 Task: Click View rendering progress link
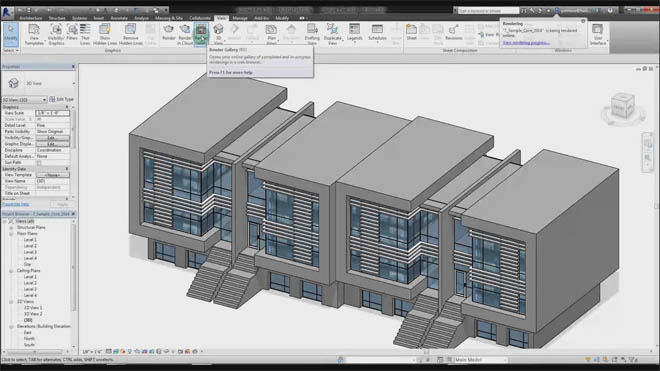click(x=526, y=43)
